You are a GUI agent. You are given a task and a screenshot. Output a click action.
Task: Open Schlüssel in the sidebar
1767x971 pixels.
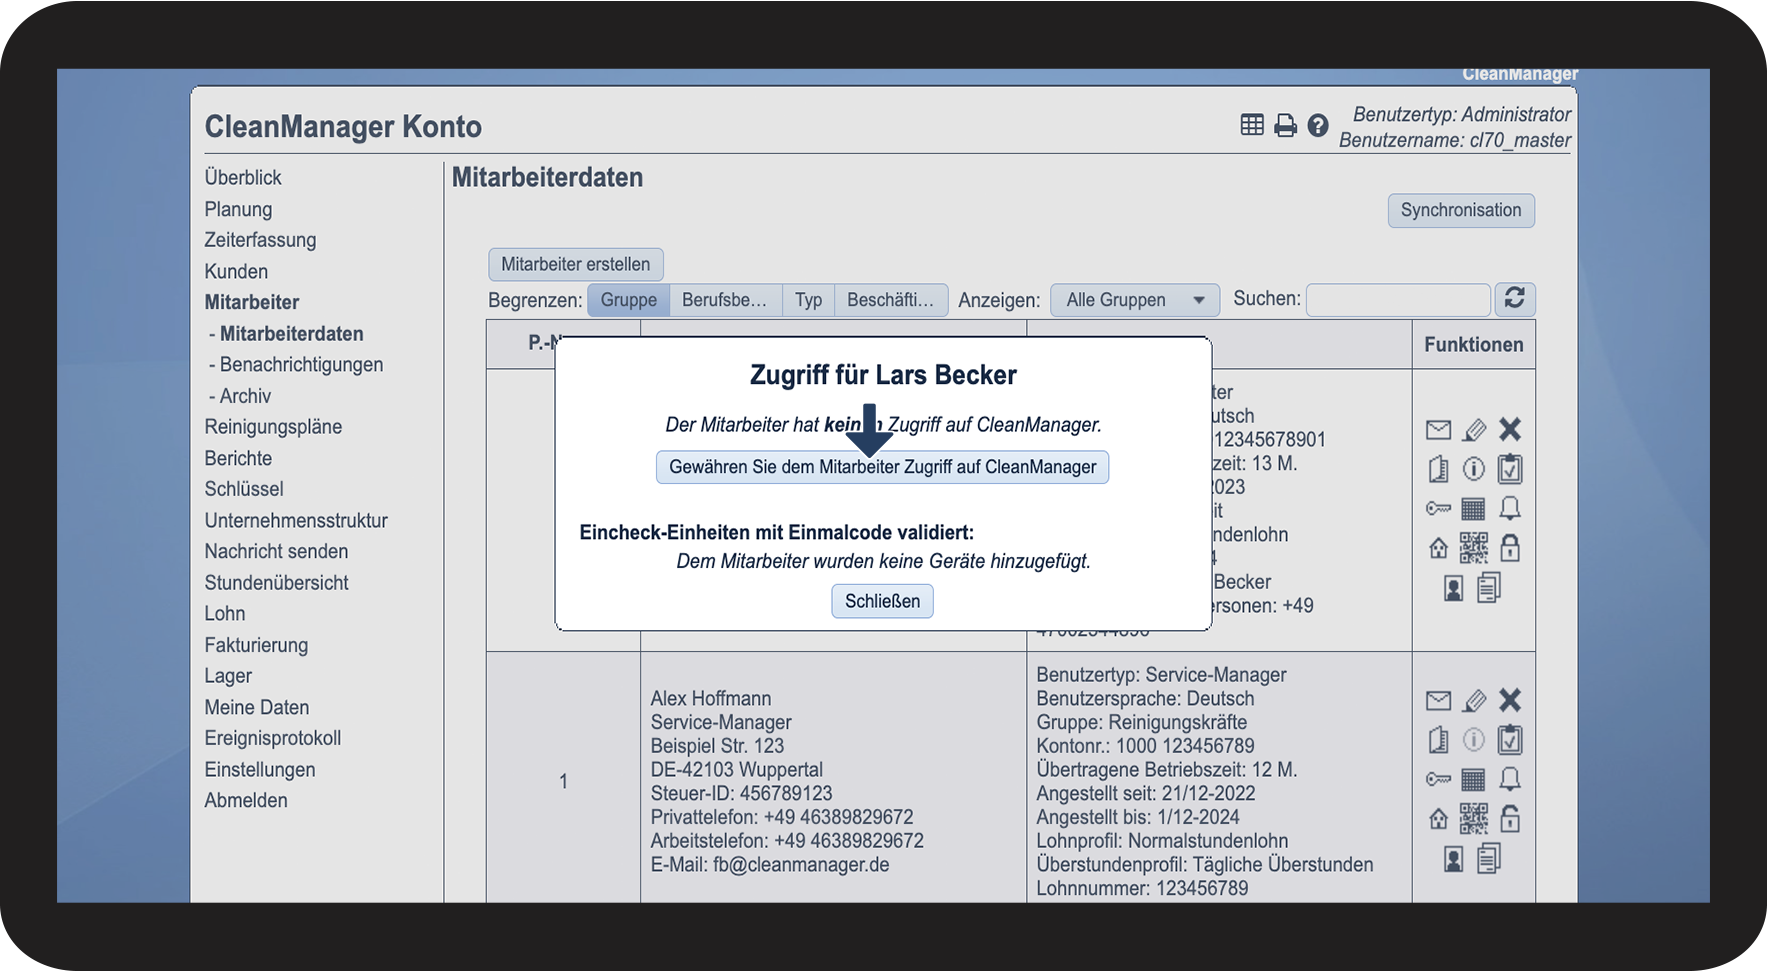click(x=244, y=489)
